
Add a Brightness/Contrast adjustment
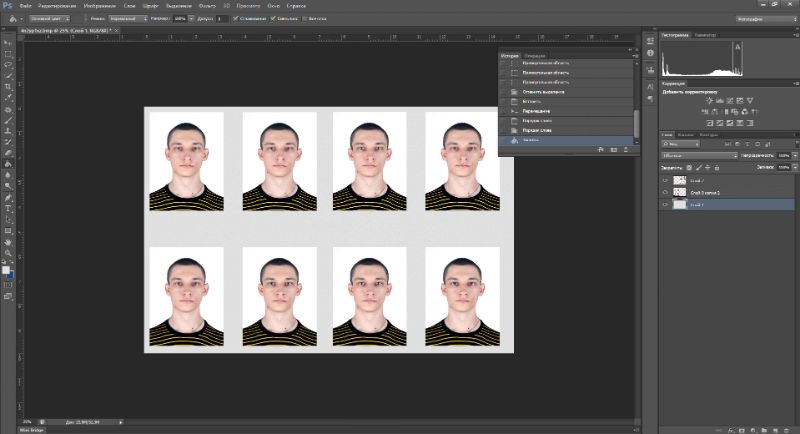tap(709, 100)
